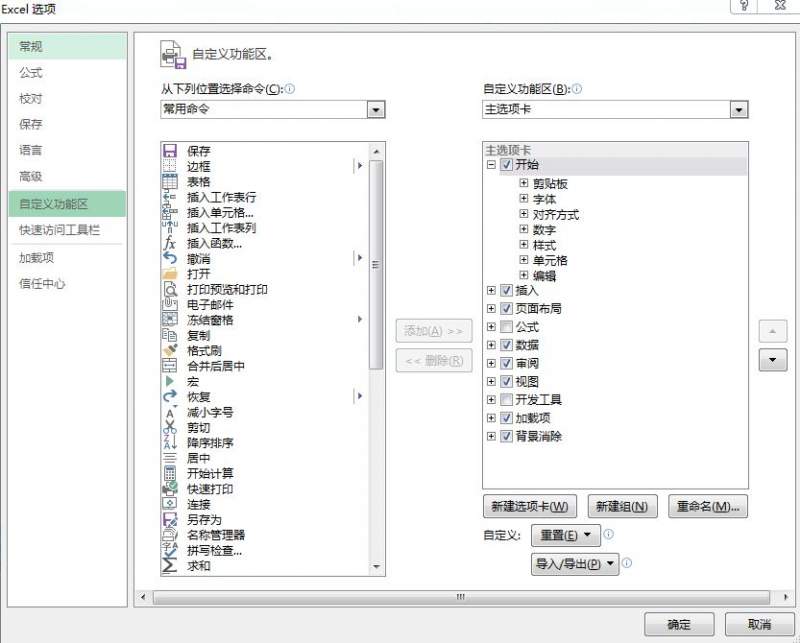Click the 居中 center align icon
This screenshot has width=800, height=643.
[169, 458]
